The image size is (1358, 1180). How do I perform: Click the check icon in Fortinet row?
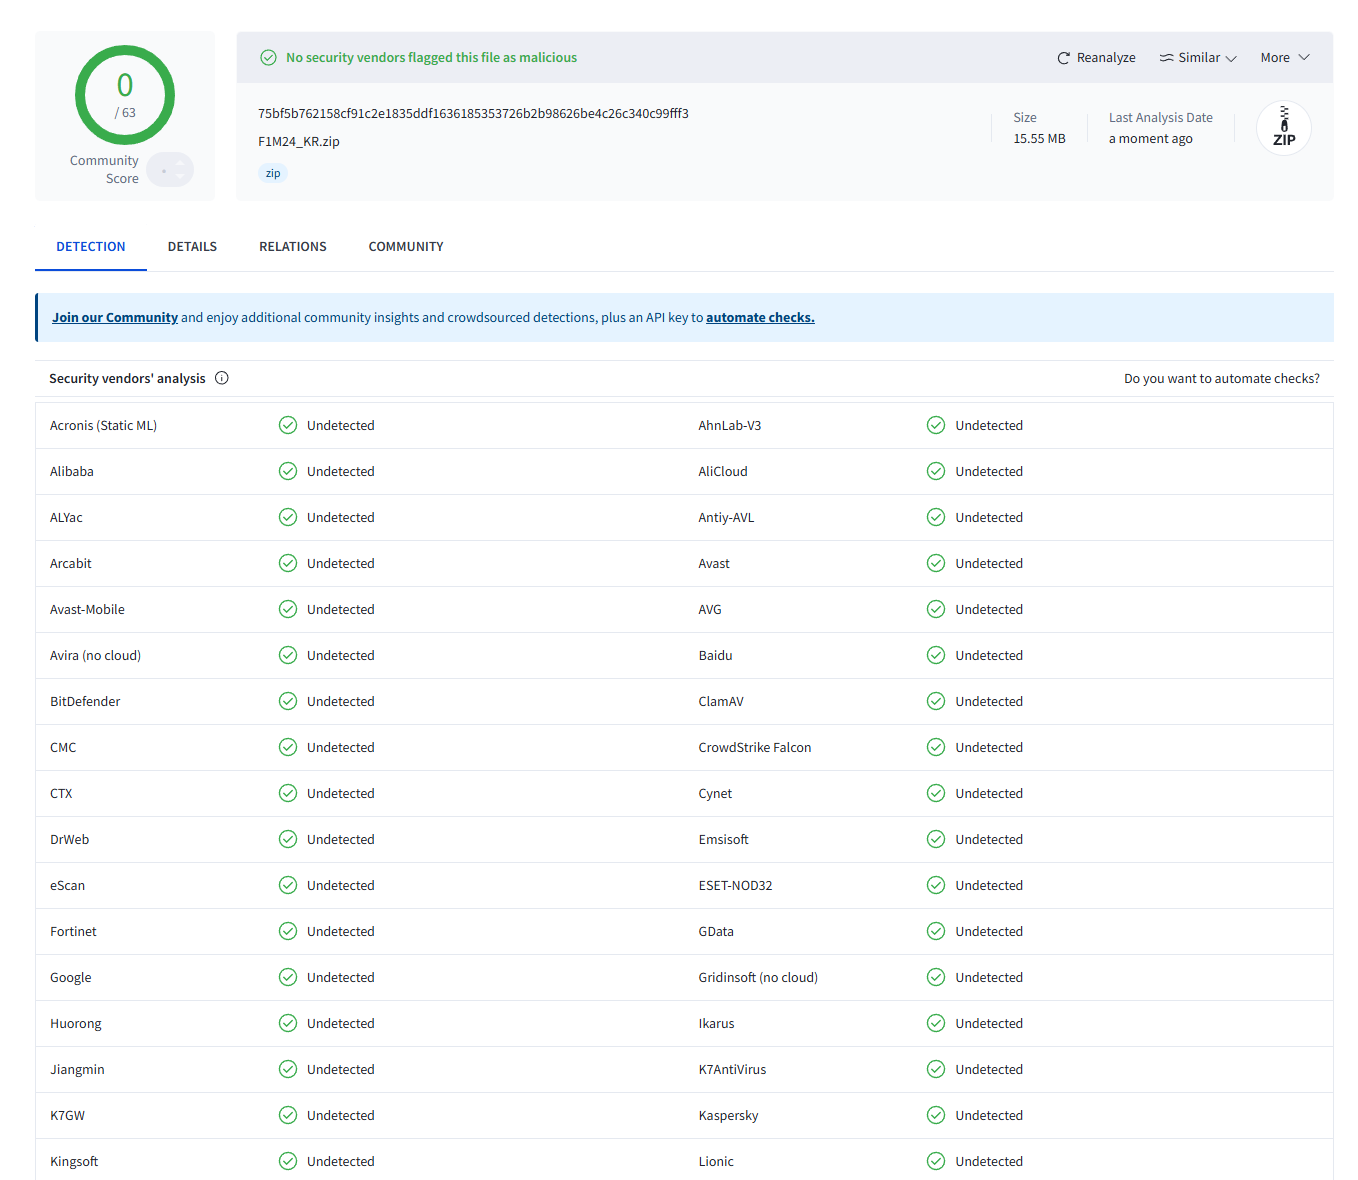[288, 931]
